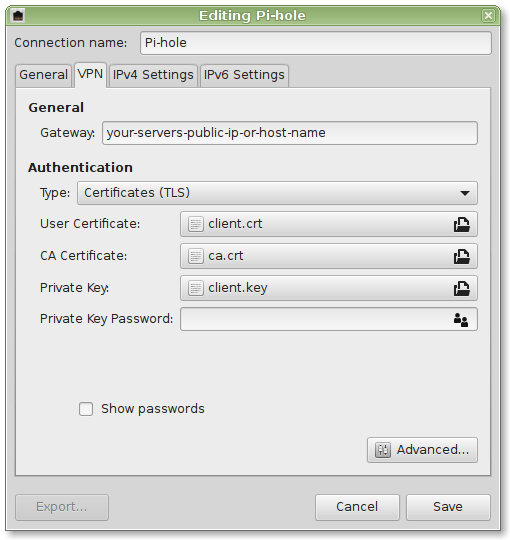Click the arrow on the Certificates (TLS) combo box
Screen dimensions: 510x540
(465, 193)
